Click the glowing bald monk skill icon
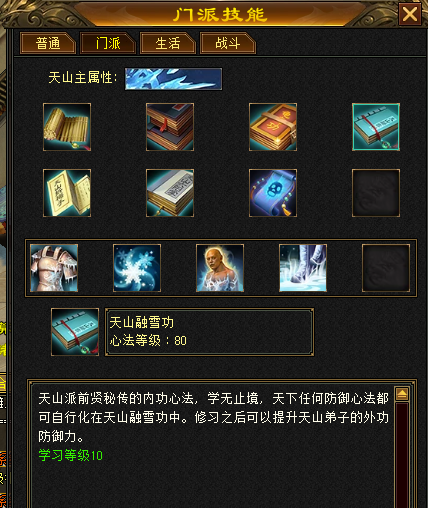 (220, 268)
